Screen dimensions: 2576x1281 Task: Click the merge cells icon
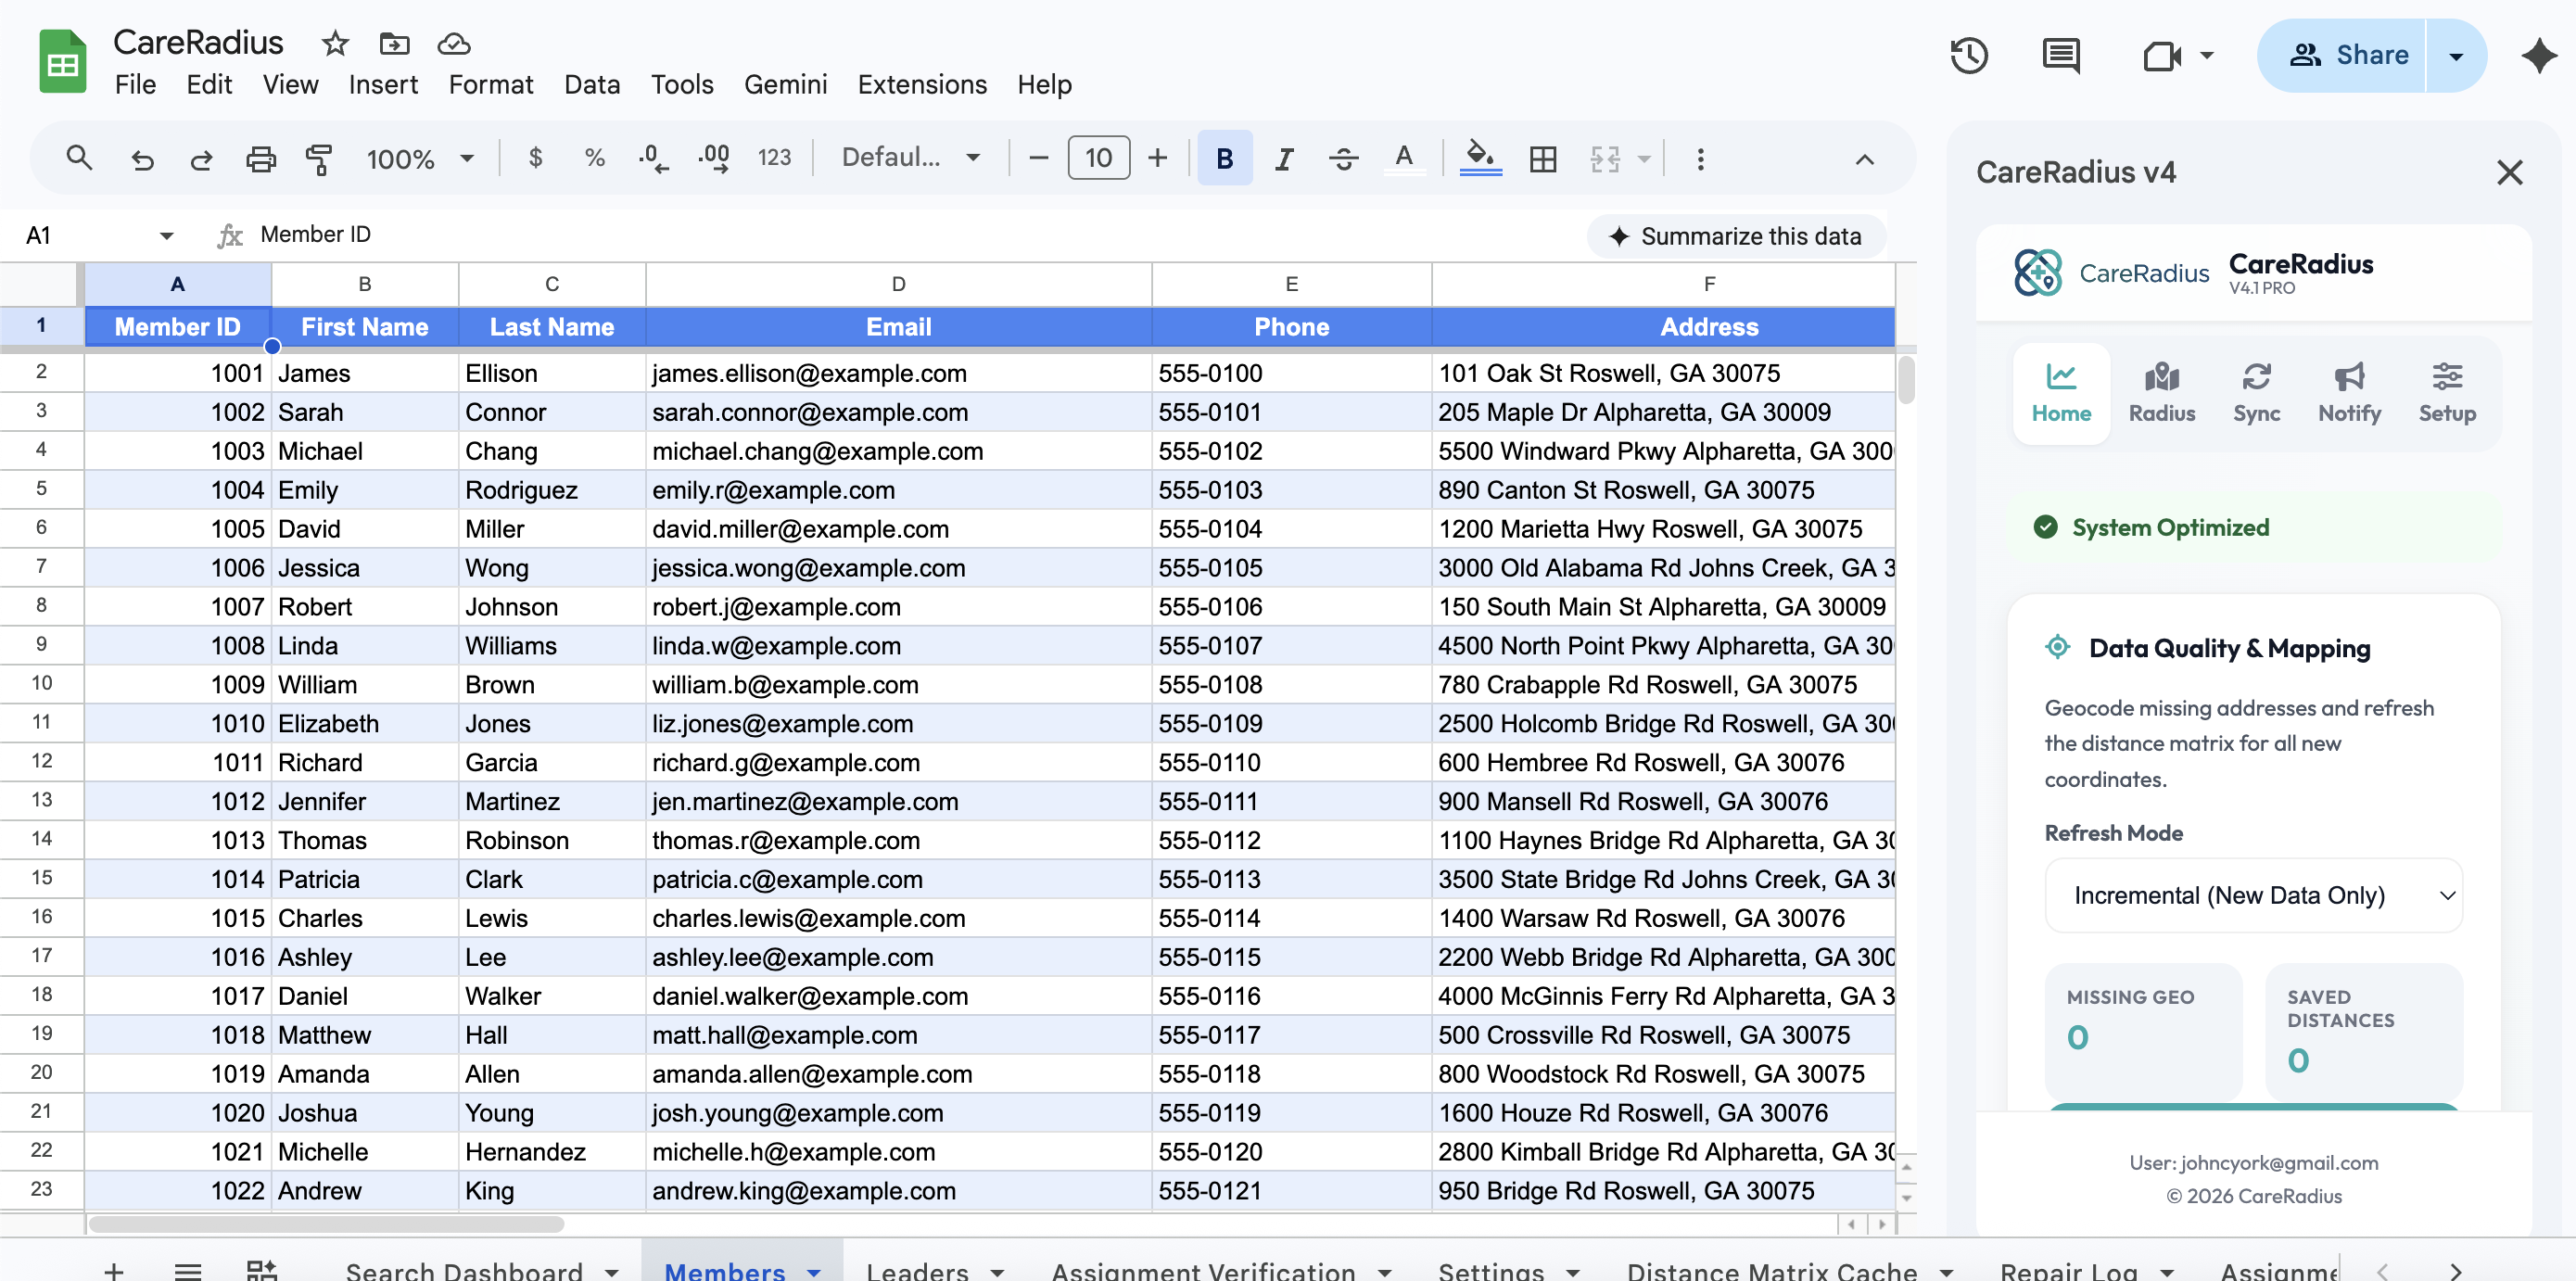[1604, 158]
